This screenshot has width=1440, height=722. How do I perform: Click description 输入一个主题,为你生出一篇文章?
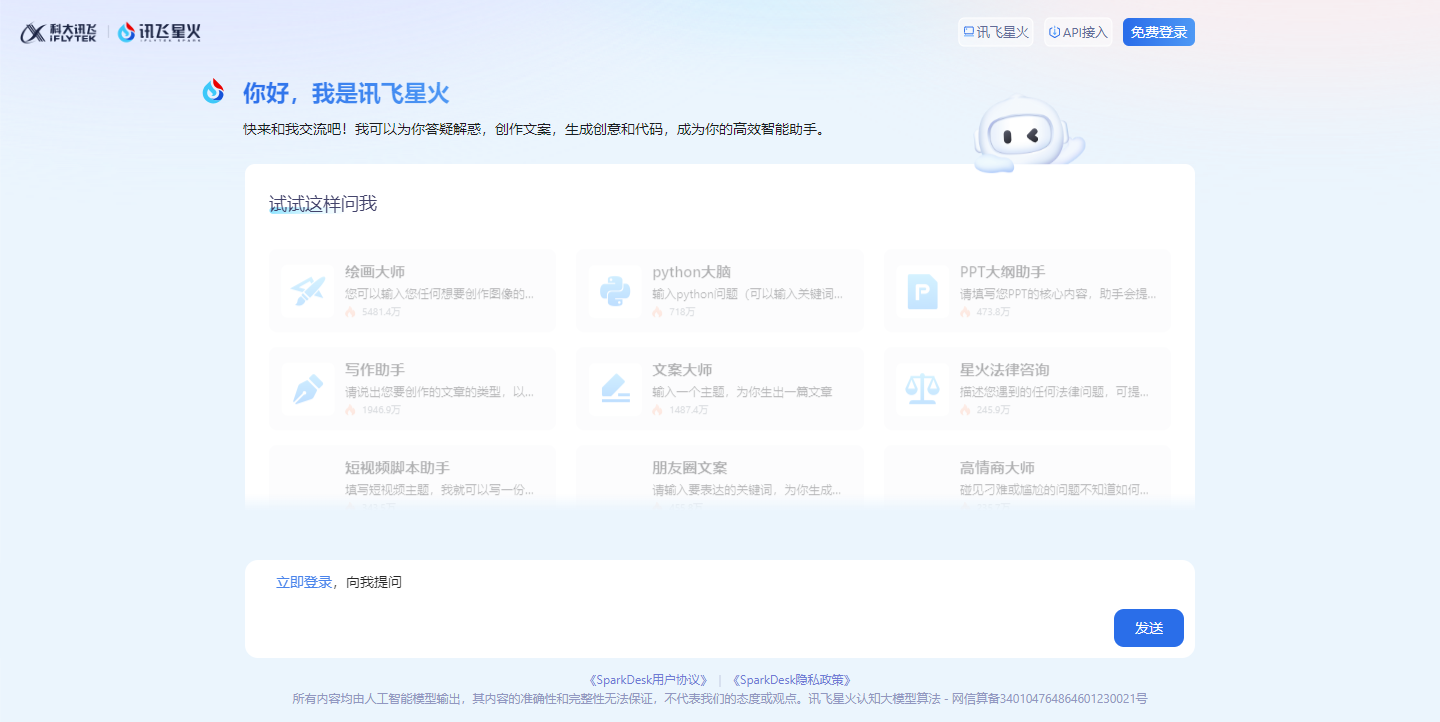click(742, 392)
